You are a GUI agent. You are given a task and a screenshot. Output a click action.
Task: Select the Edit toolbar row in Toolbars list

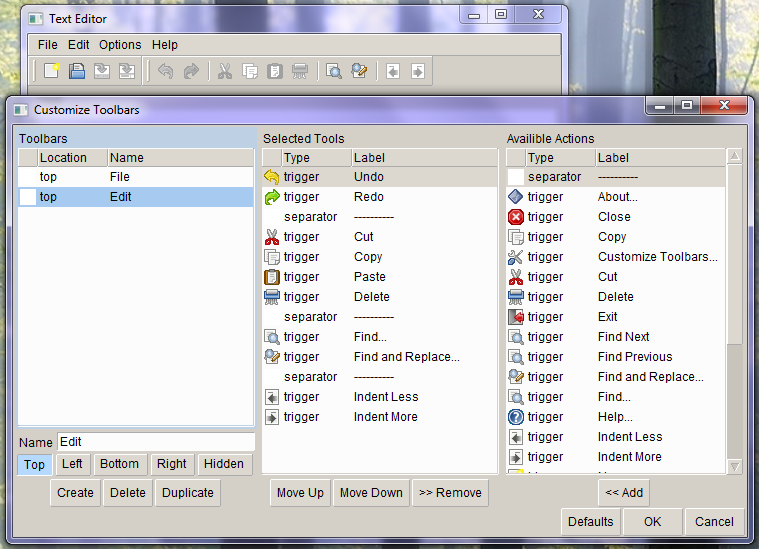coord(136,197)
